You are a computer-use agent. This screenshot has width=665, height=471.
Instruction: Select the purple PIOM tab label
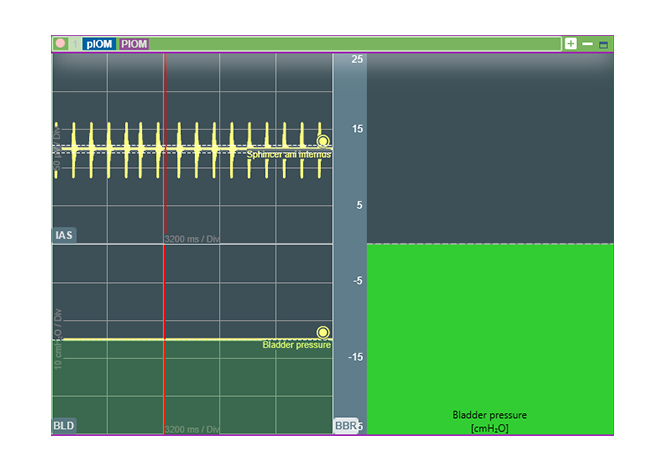click(x=134, y=44)
